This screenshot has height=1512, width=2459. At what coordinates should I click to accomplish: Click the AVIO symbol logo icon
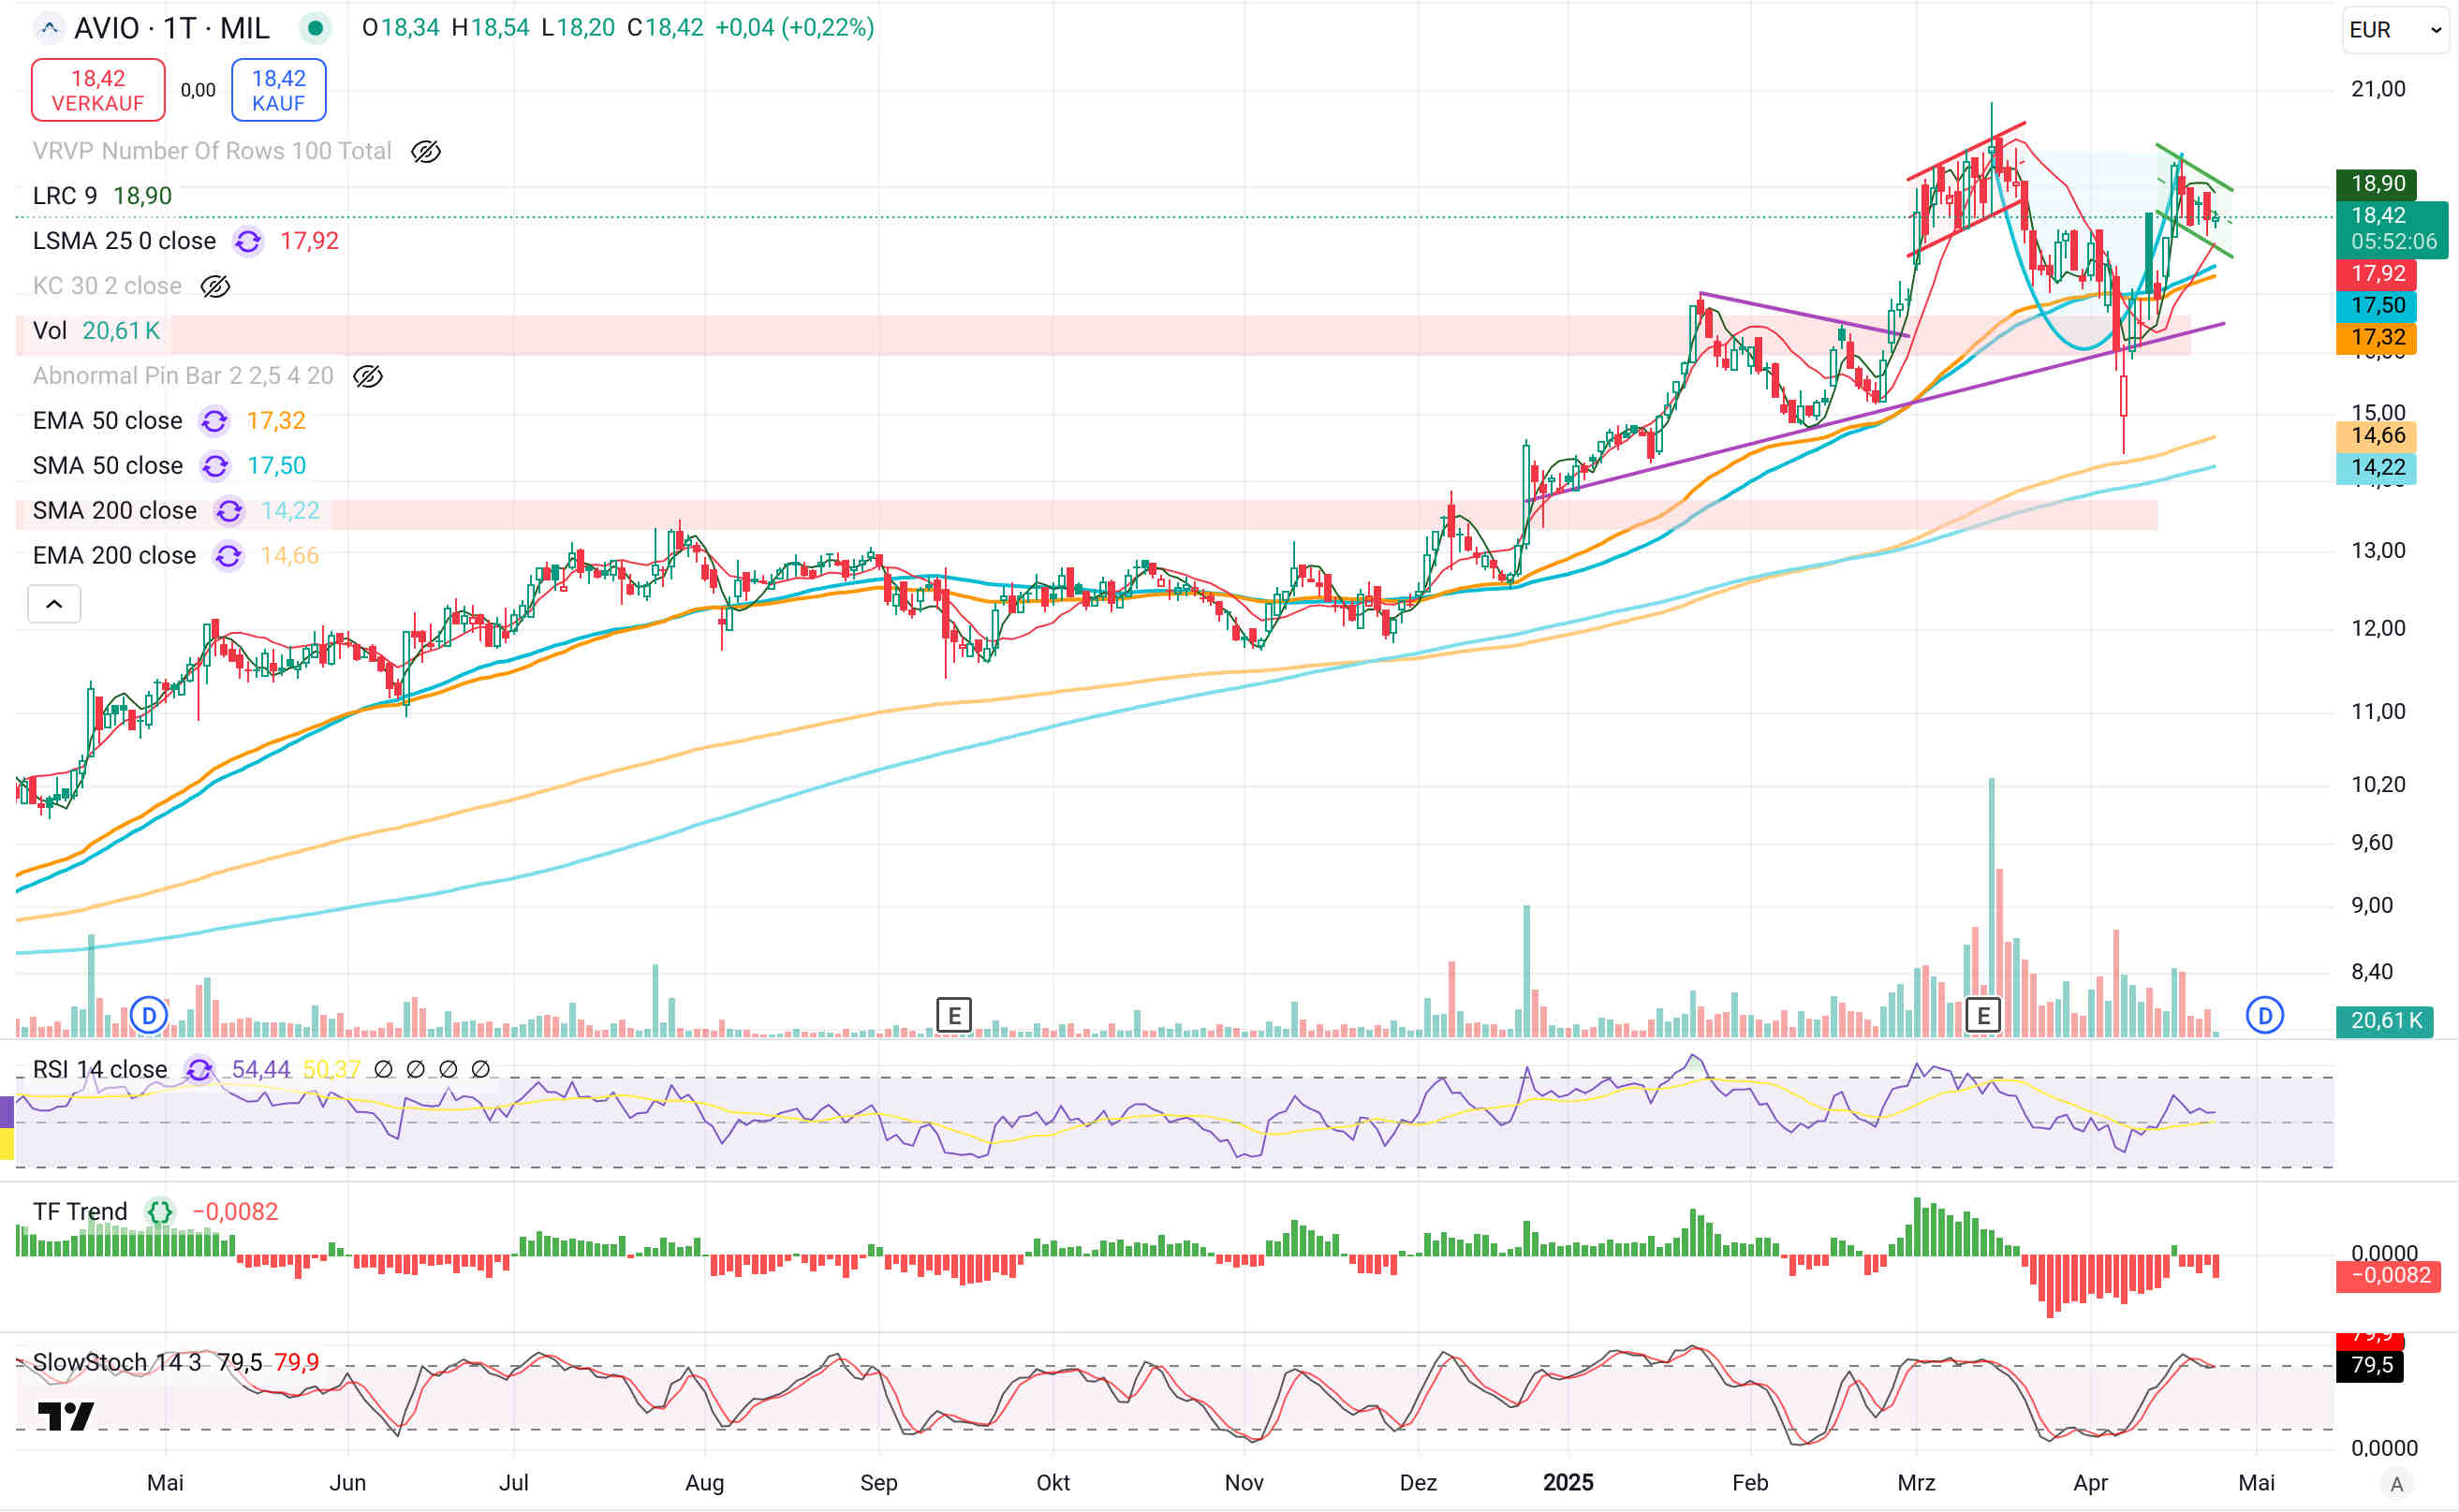pos(48,28)
